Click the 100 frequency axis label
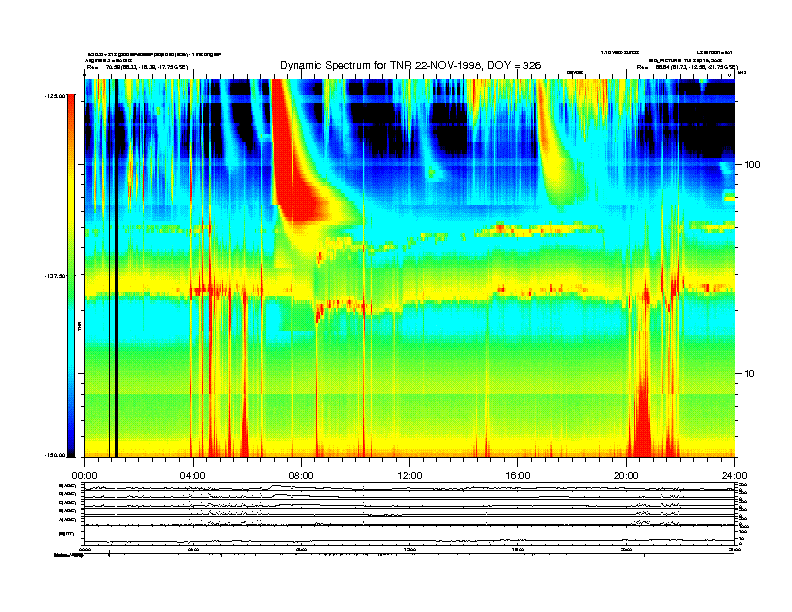 click(x=752, y=165)
